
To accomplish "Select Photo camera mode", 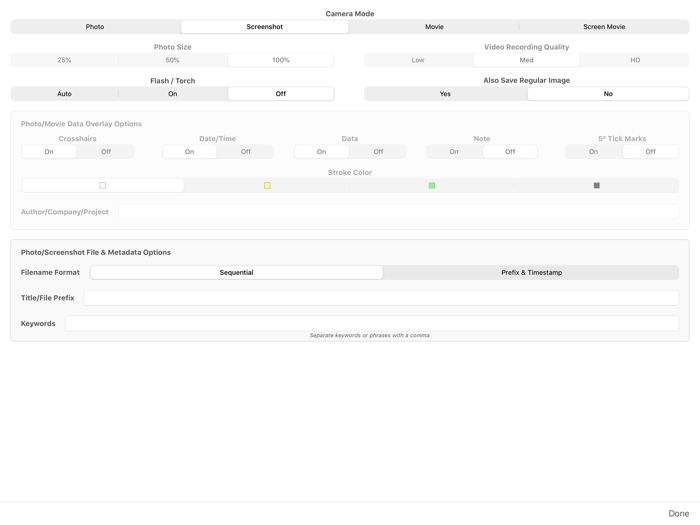I will click(x=95, y=27).
